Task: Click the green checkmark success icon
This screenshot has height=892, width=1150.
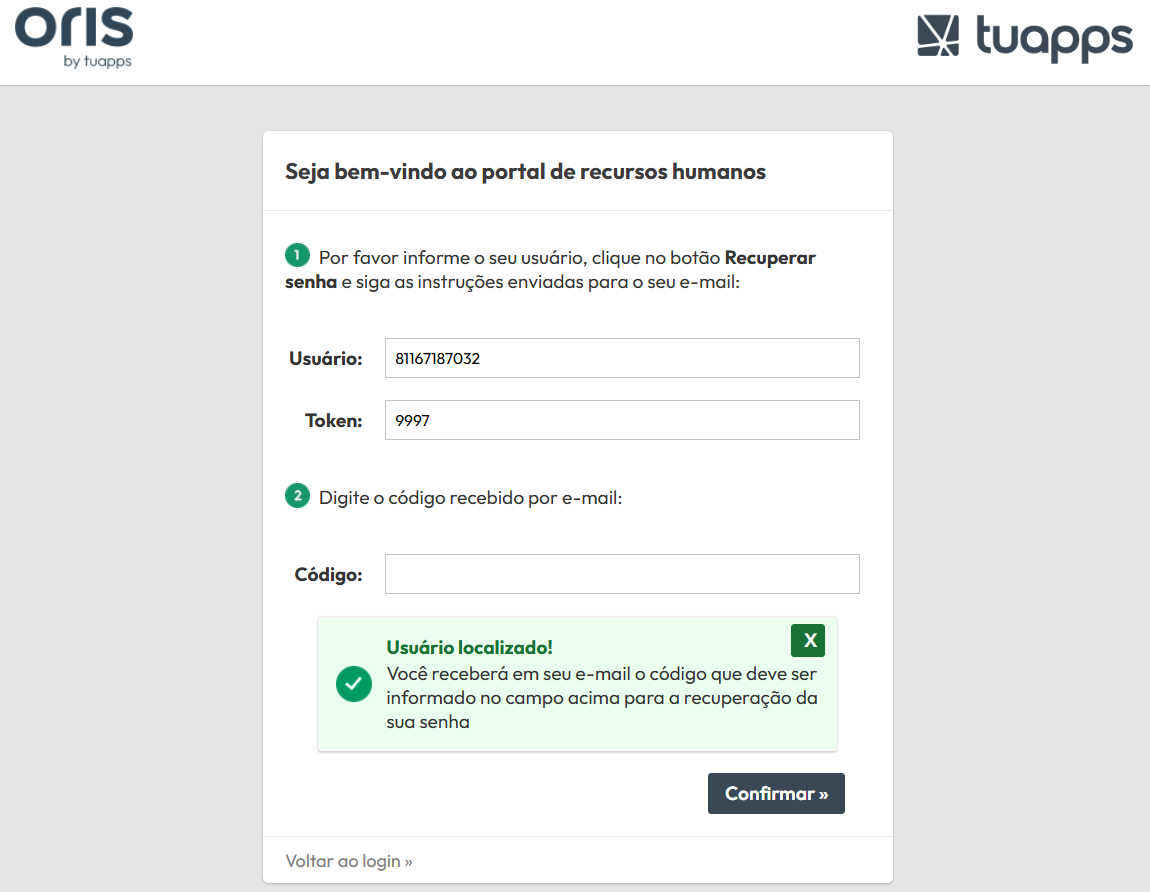Action: 354,684
